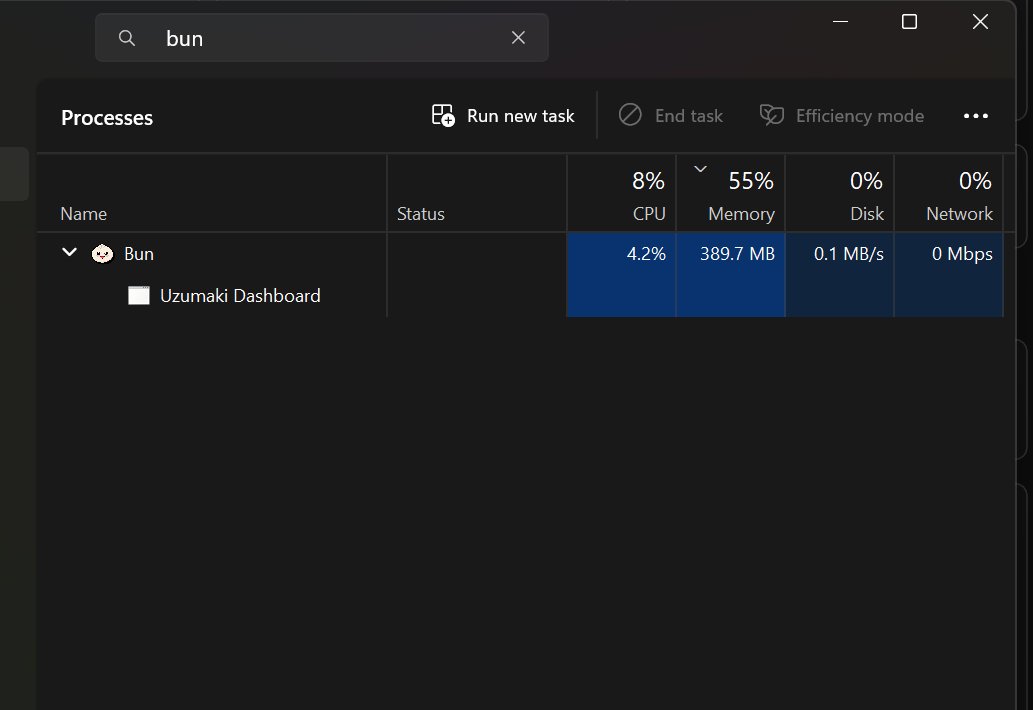Sort processes by Network column
The width and height of the screenshot is (1033, 710).
pyautogui.click(x=949, y=194)
